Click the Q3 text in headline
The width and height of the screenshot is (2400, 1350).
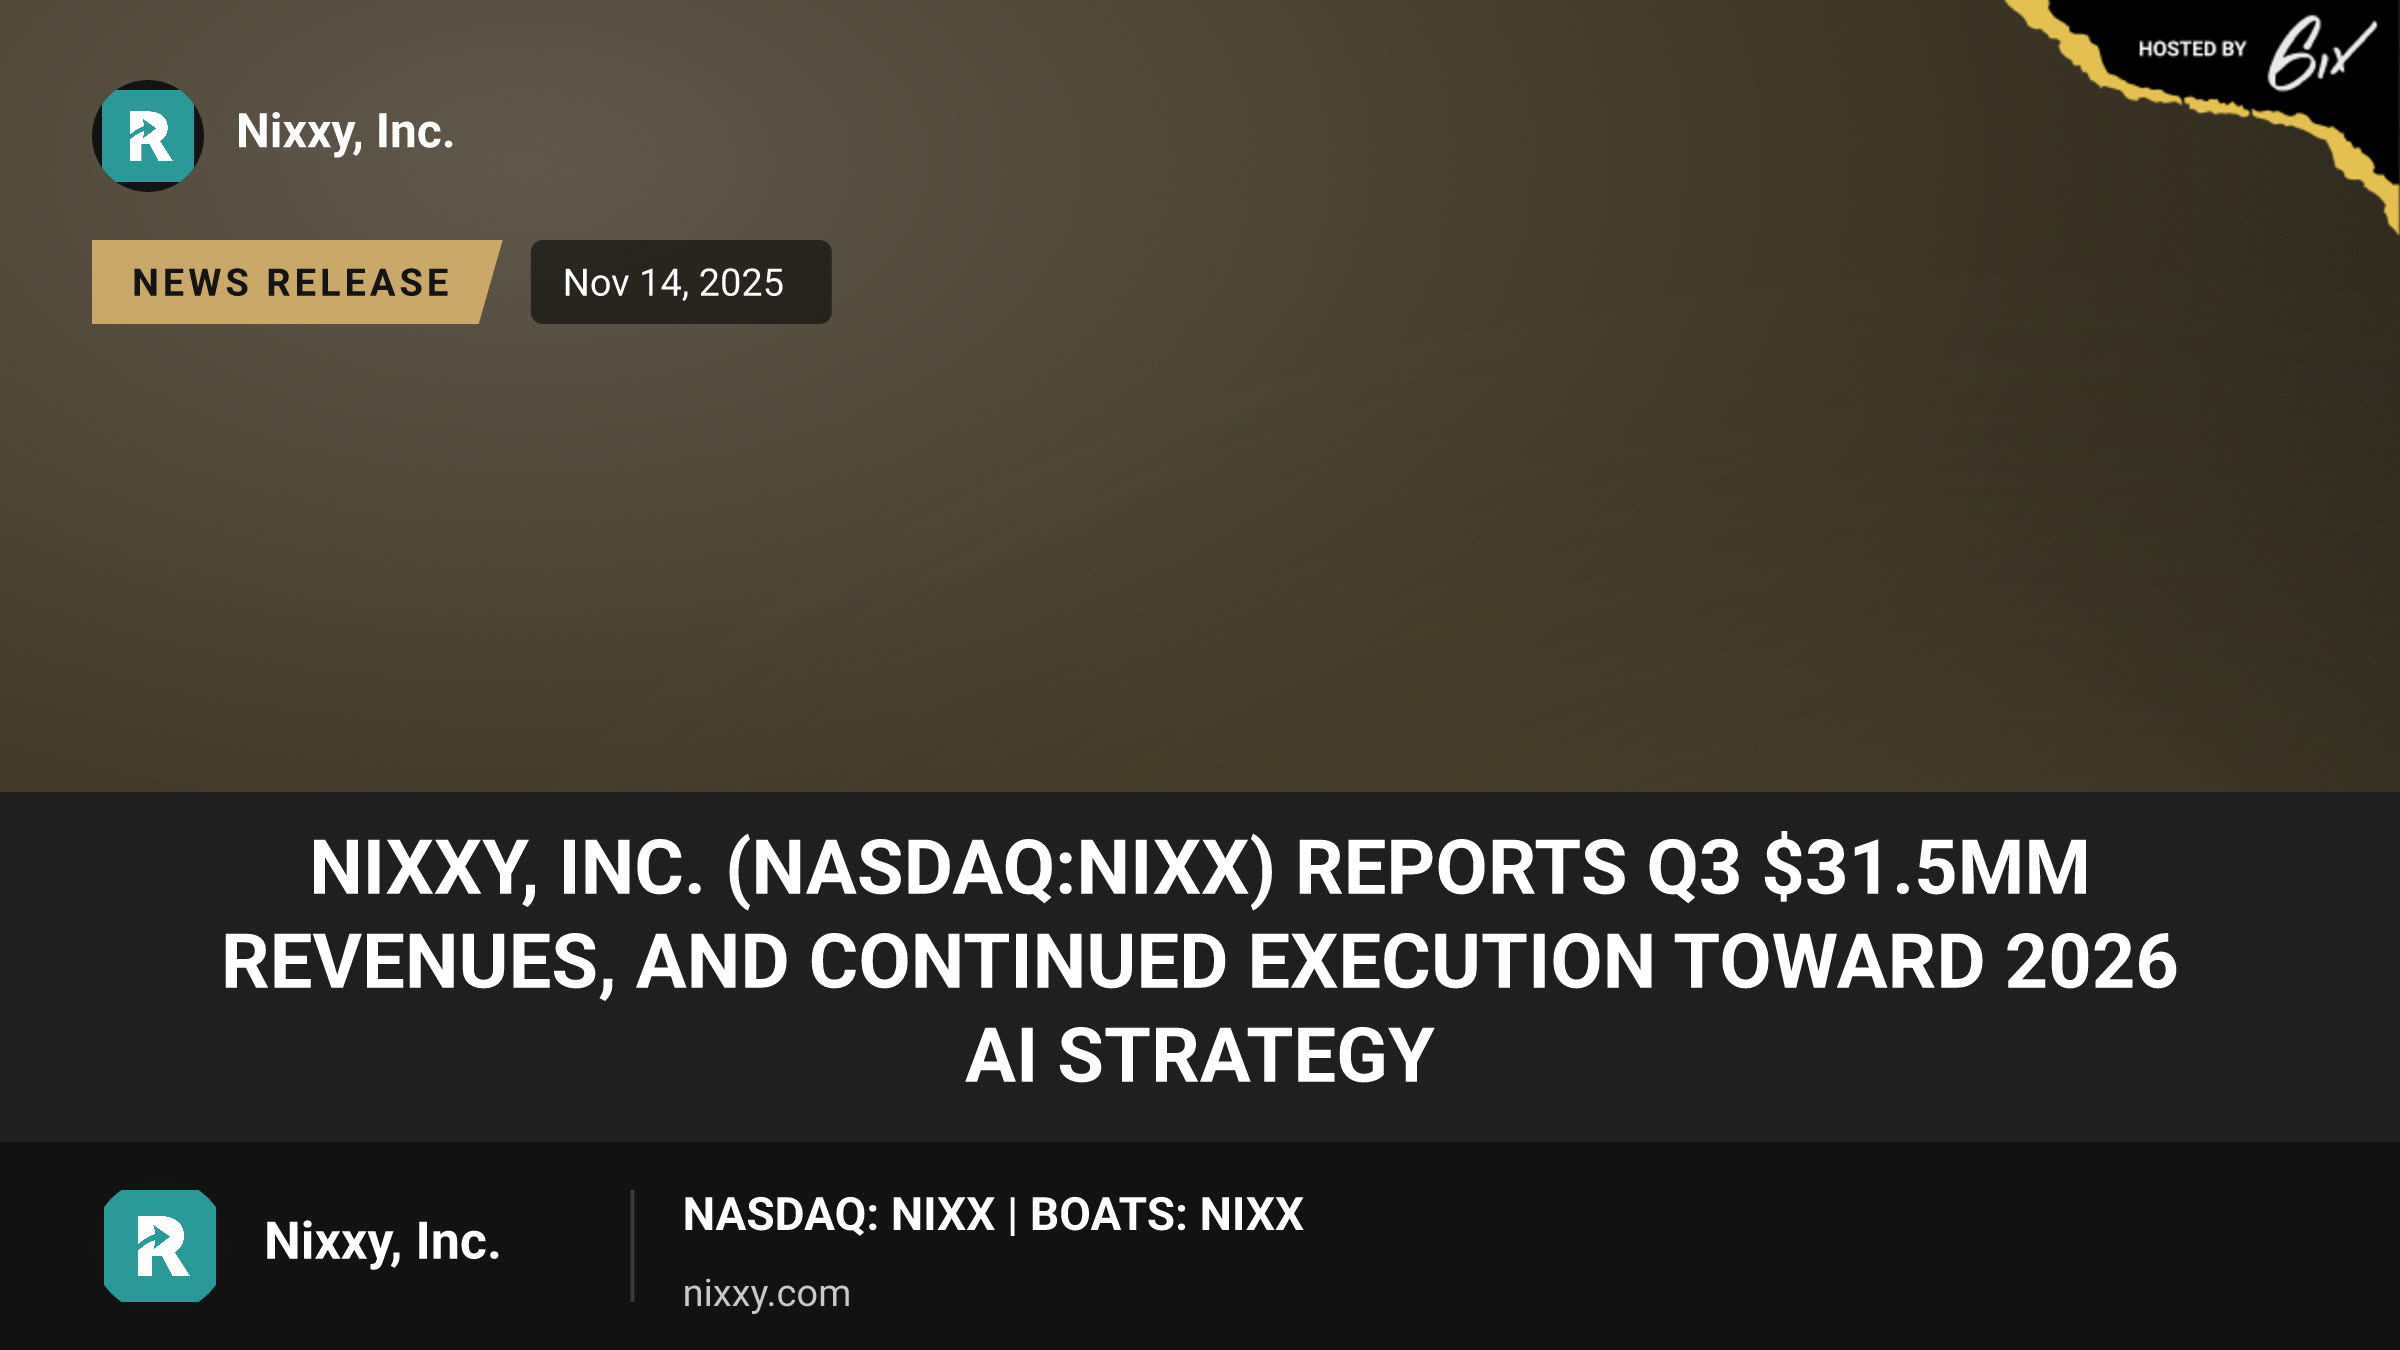click(x=1694, y=868)
